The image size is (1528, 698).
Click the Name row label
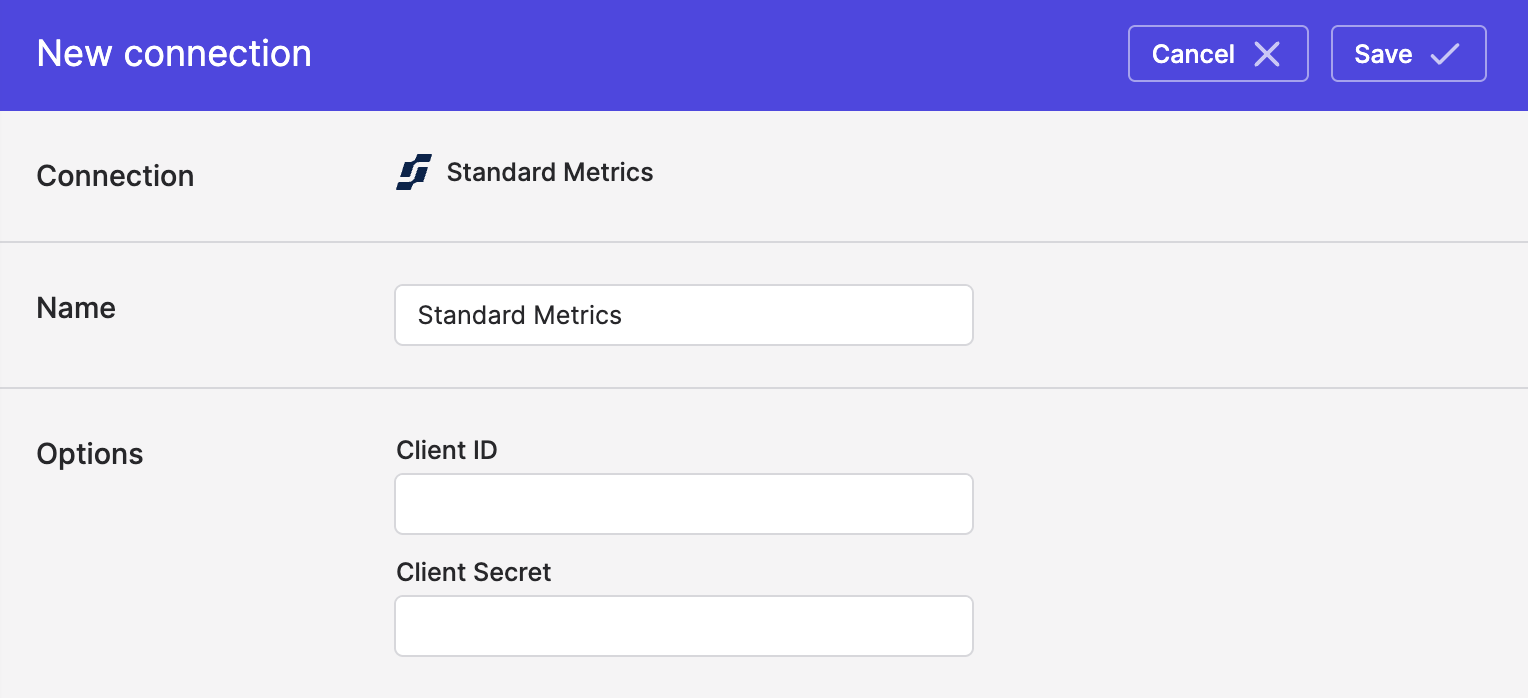tap(76, 308)
